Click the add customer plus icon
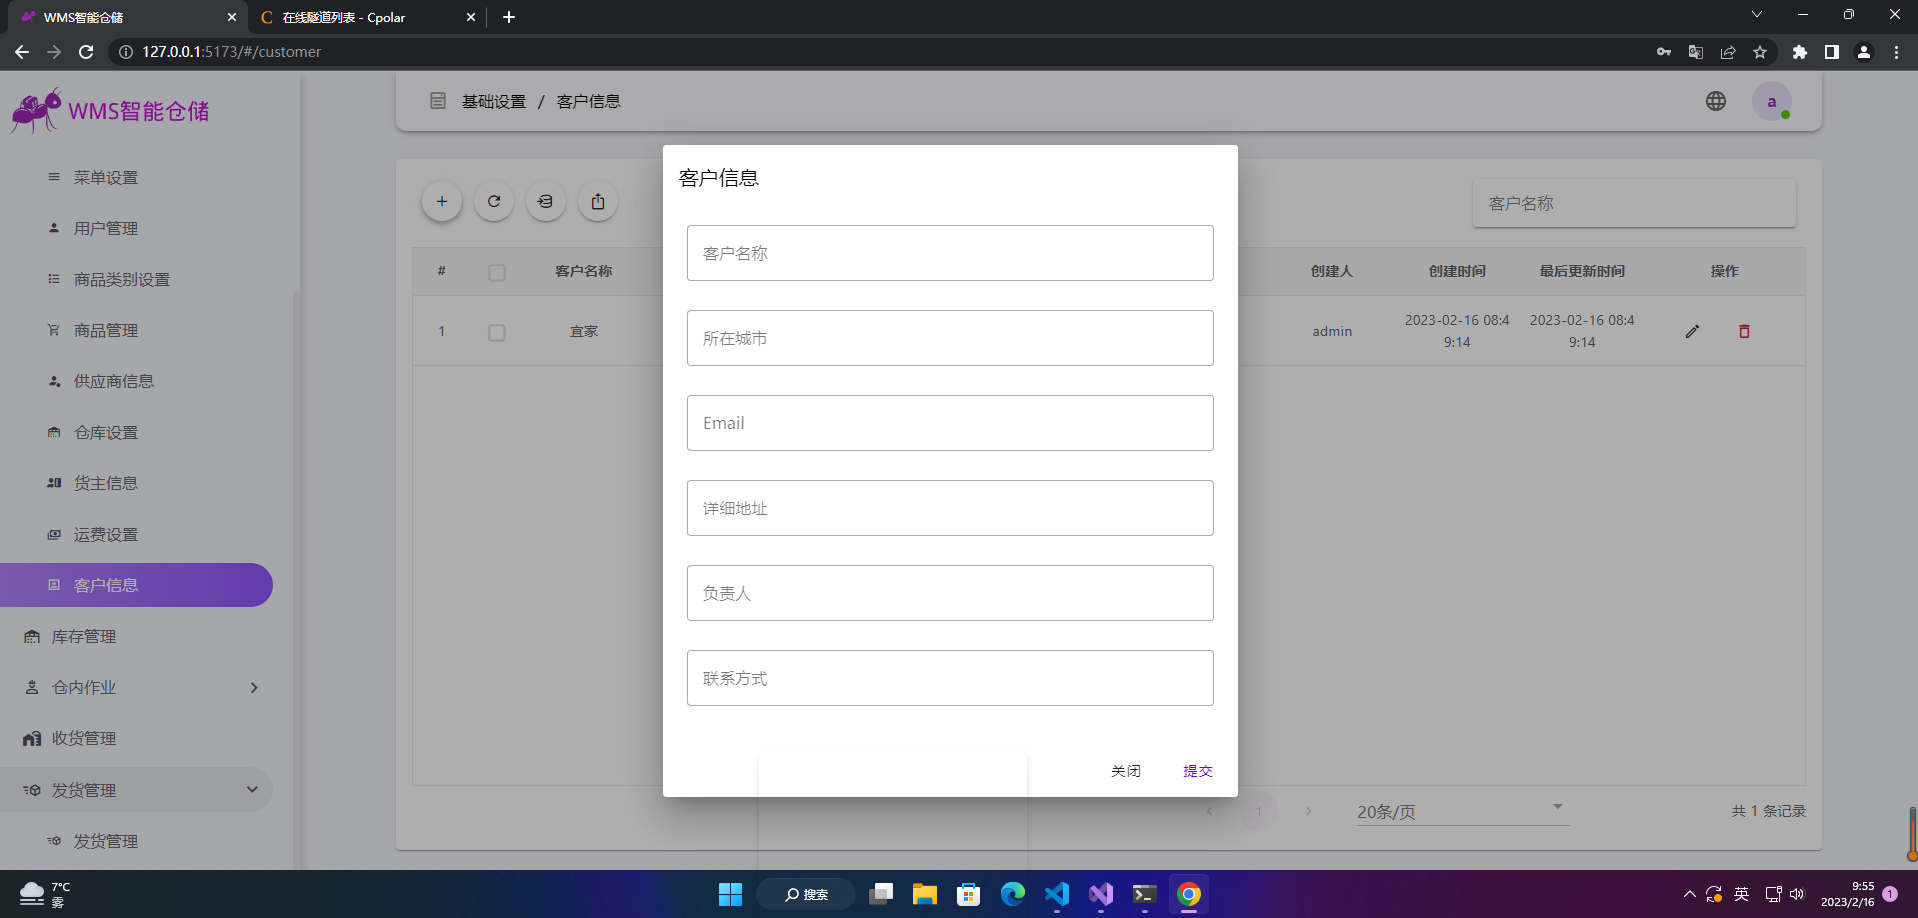The image size is (1918, 918). (x=442, y=201)
